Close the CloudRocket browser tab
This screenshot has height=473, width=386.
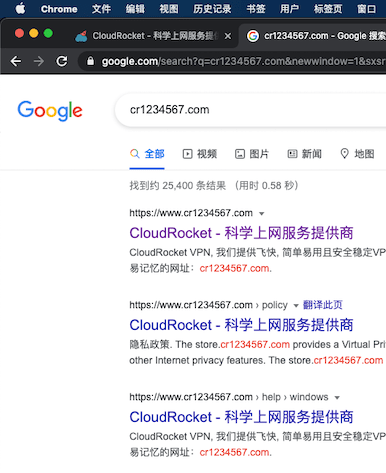pyautogui.click(x=228, y=36)
